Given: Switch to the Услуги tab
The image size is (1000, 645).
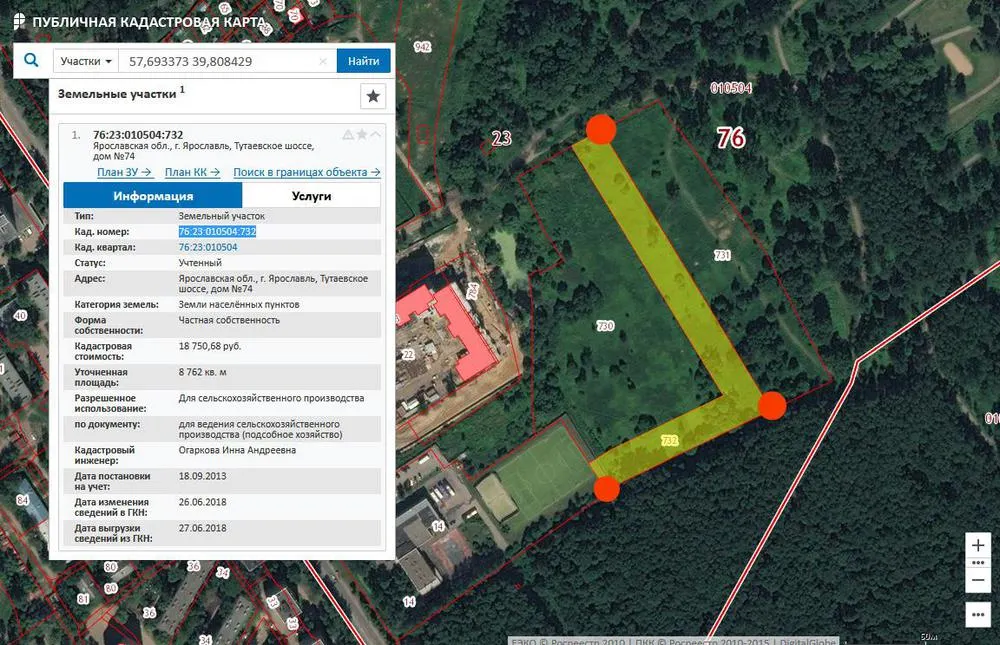Looking at the screenshot, I should click(311, 196).
